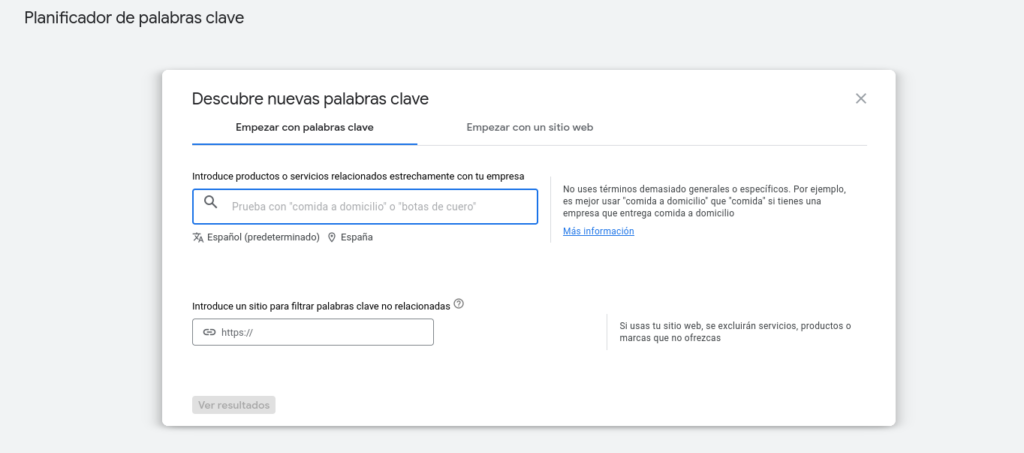Click the Introduce un sitio para filtrar label
1024x453 pixels.
pyautogui.click(x=320, y=305)
